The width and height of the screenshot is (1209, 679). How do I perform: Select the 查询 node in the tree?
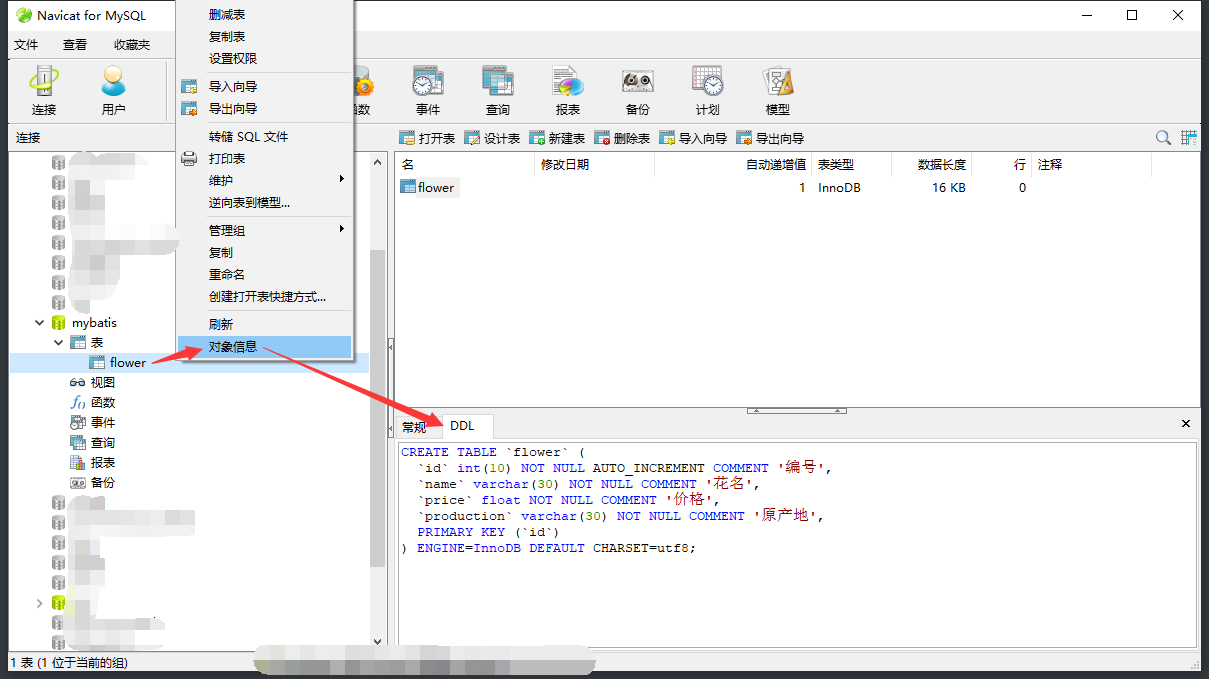[x=102, y=442]
